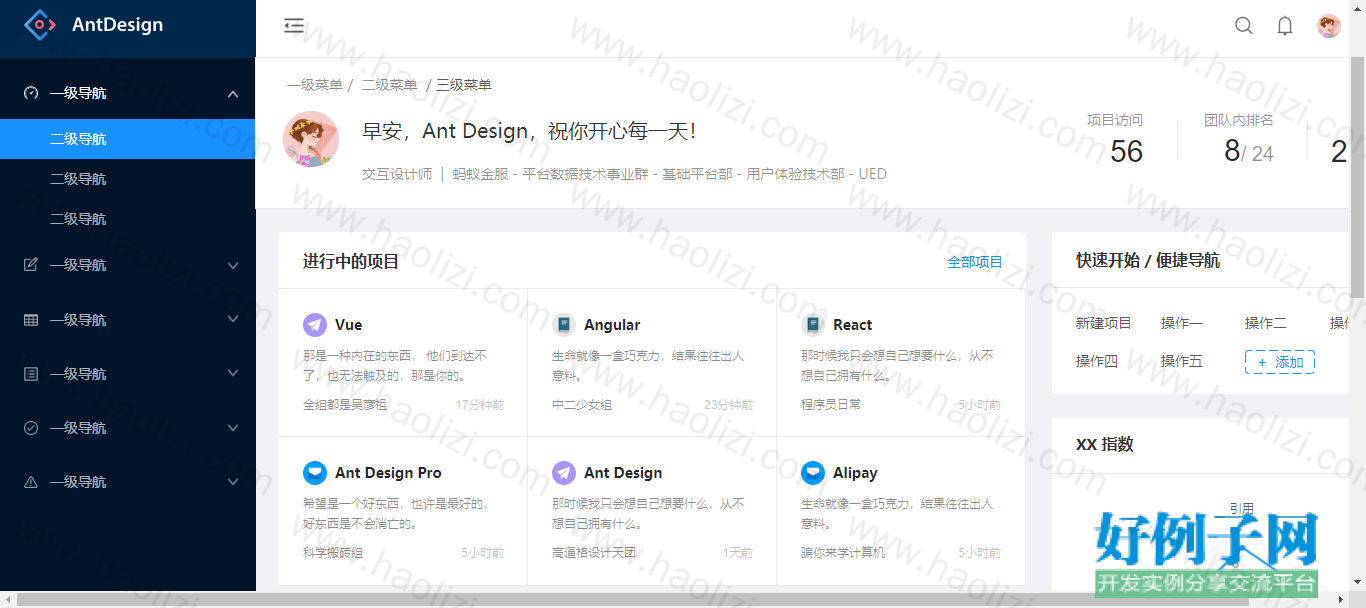Expand the 一级导航 menu with warning icon
Image resolution: width=1366 pixels, height=608 pixels.
coord(233,482)
